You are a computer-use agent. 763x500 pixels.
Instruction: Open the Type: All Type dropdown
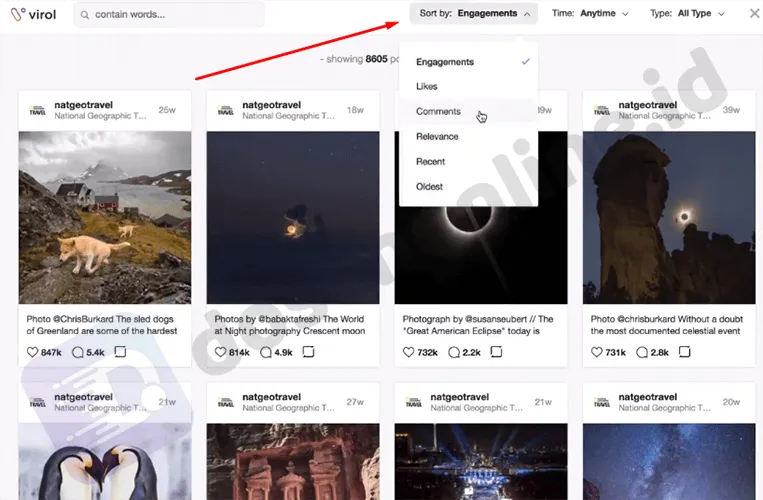(x=687, y=14)
